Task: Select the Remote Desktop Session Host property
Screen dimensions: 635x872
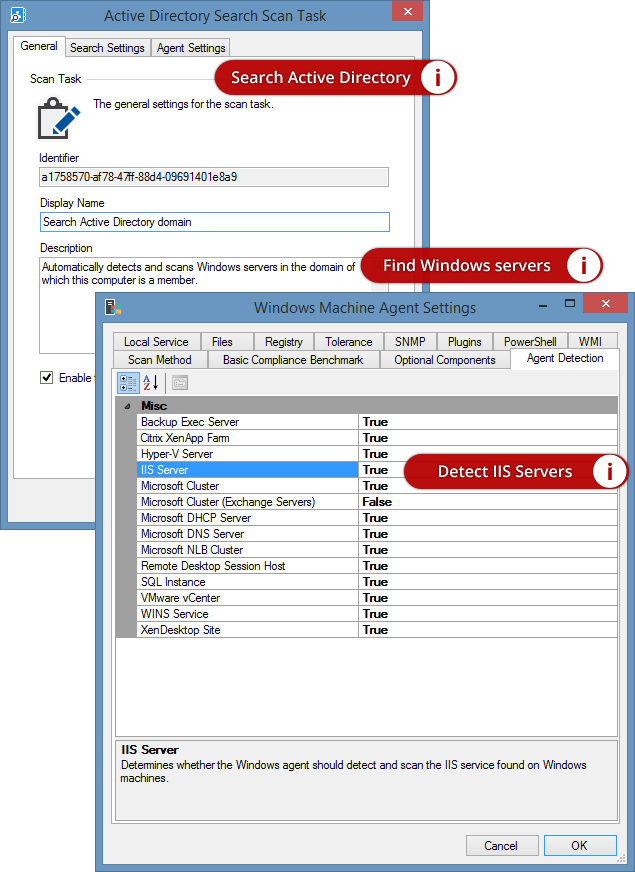Action: (x=247, y=566)
